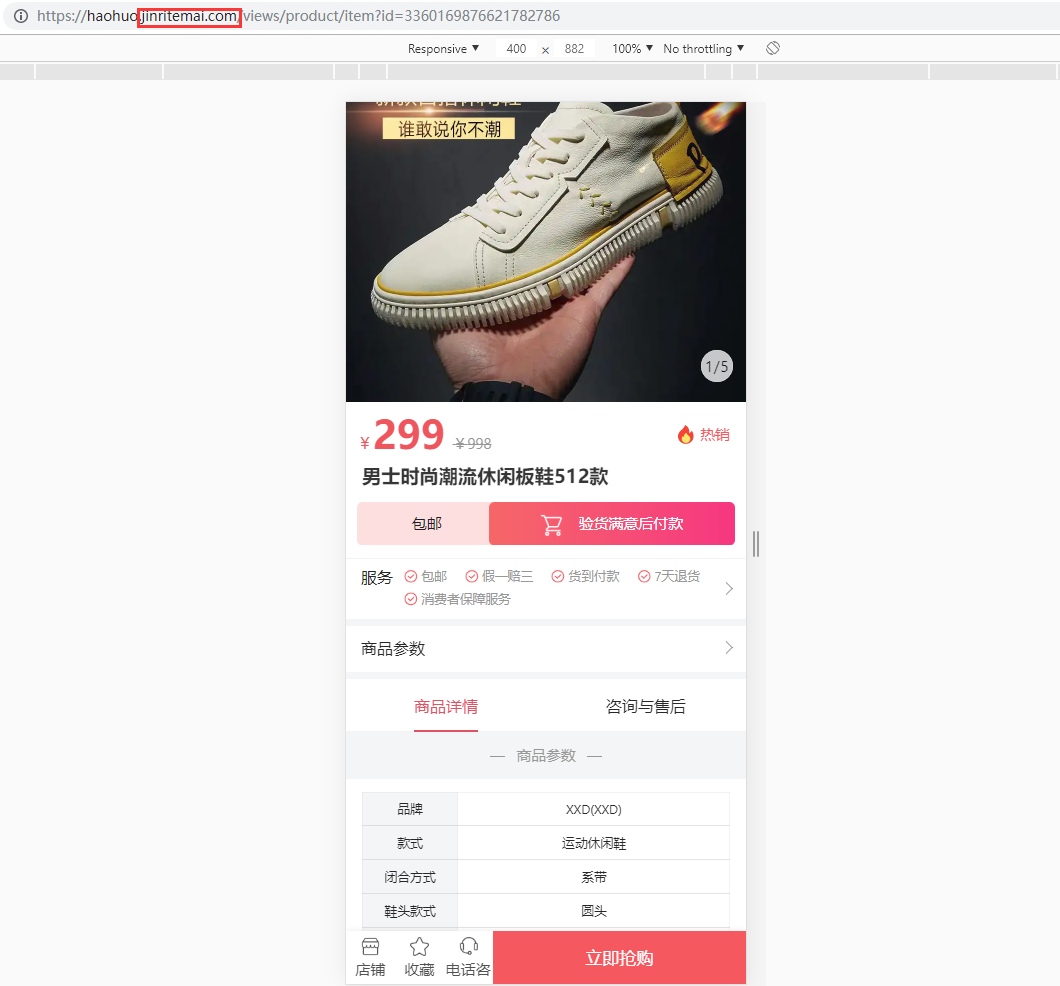Image resolution: width=1060 pixels, height=986 pixels.
Task: Click the viewport resize handle on right edge
Action: tap(756, 544)
